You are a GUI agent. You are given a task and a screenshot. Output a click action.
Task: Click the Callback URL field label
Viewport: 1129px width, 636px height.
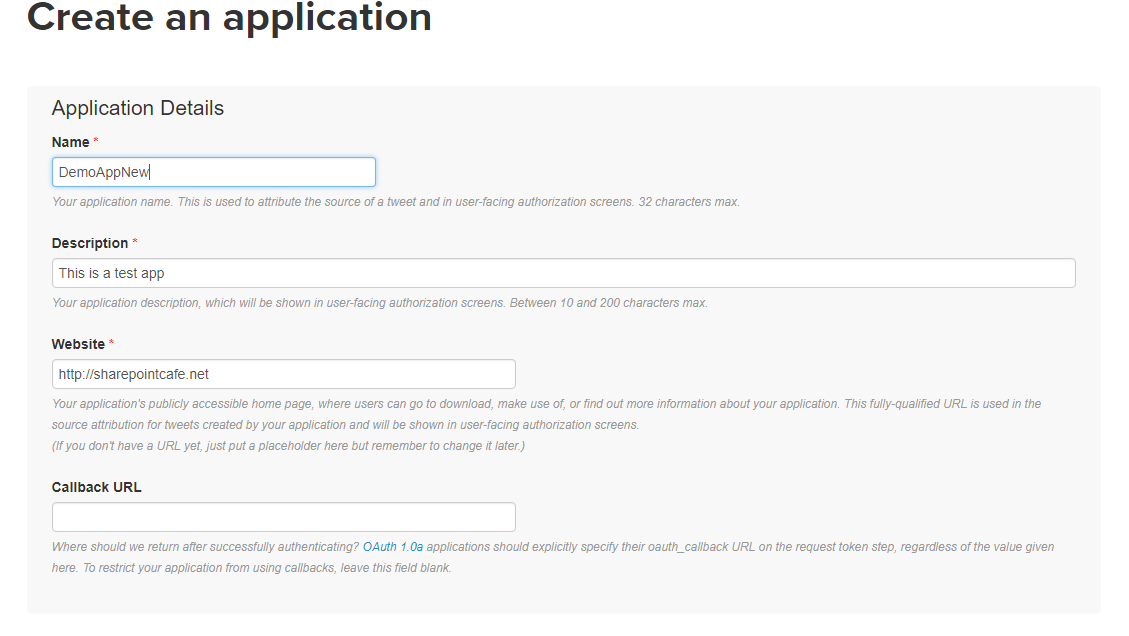click(97, 487)
